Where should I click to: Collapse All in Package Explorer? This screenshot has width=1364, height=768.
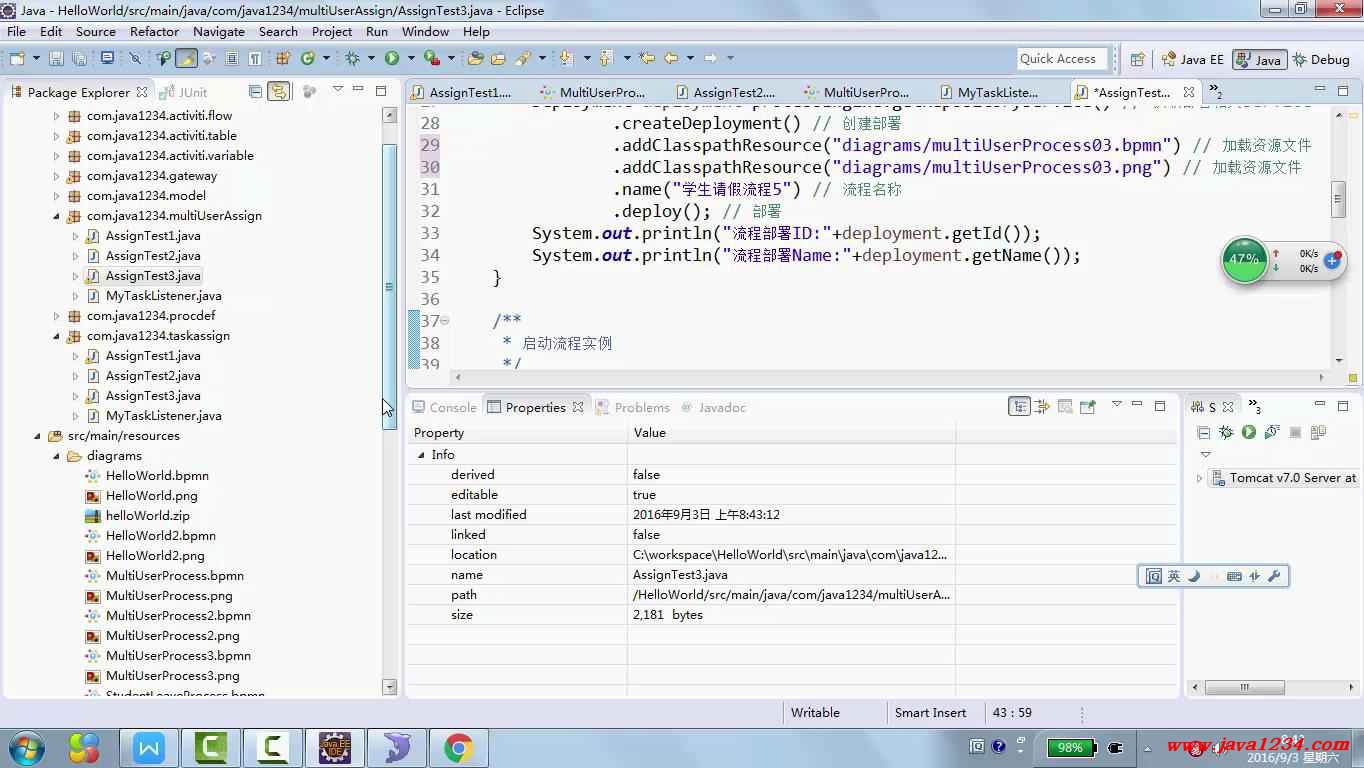[x=255, y=91]
